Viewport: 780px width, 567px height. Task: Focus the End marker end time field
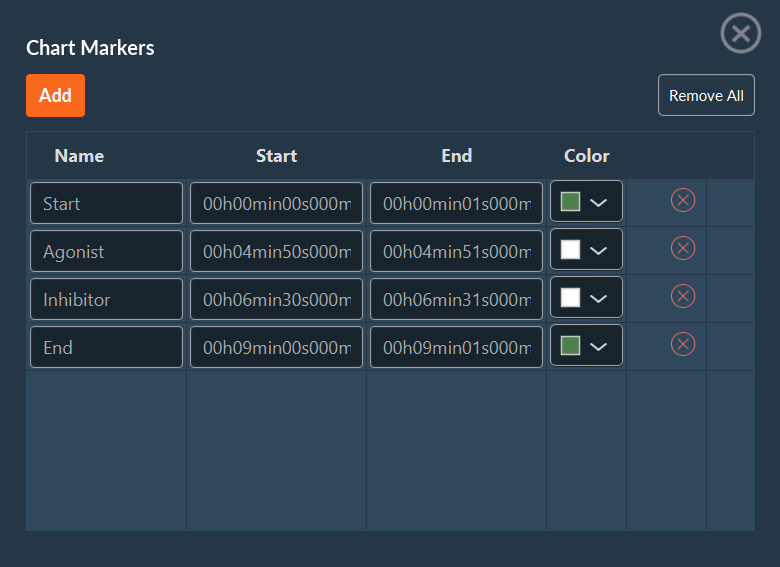click(x=456, y=347)
